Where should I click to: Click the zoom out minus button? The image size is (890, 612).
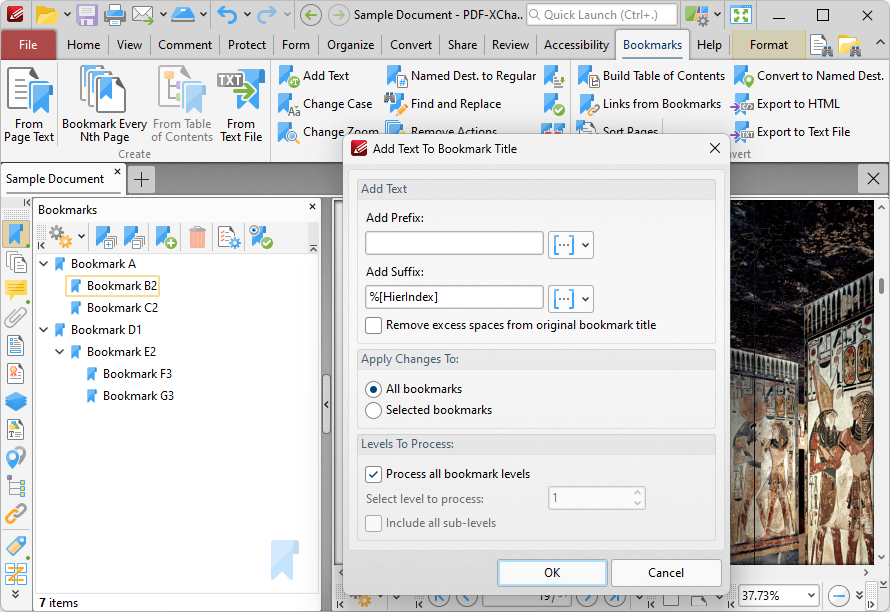coord(838,596)
